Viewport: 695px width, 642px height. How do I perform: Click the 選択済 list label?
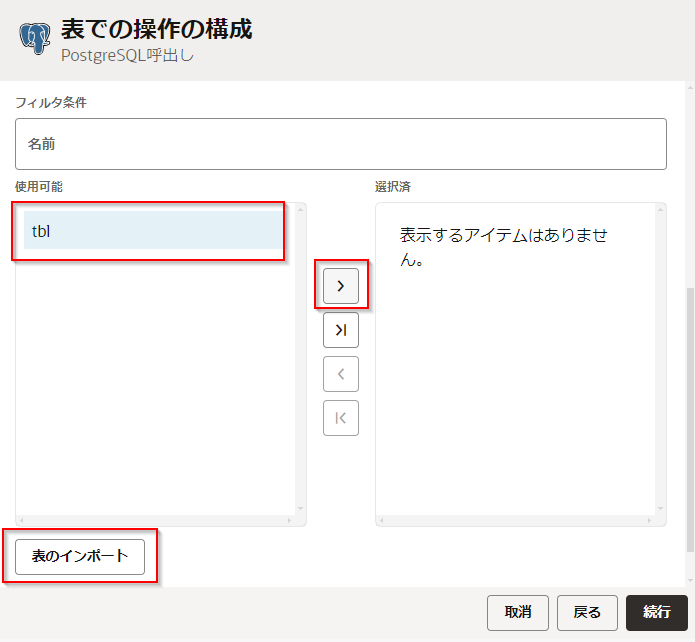393,187
